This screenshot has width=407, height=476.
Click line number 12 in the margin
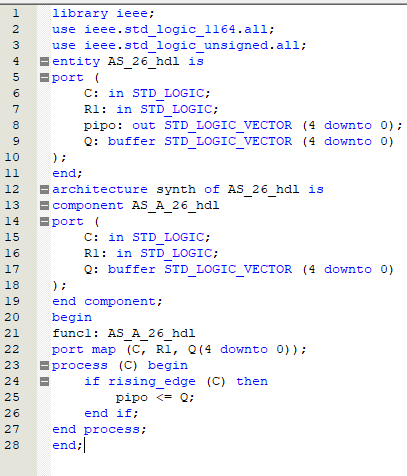point(12,189)
